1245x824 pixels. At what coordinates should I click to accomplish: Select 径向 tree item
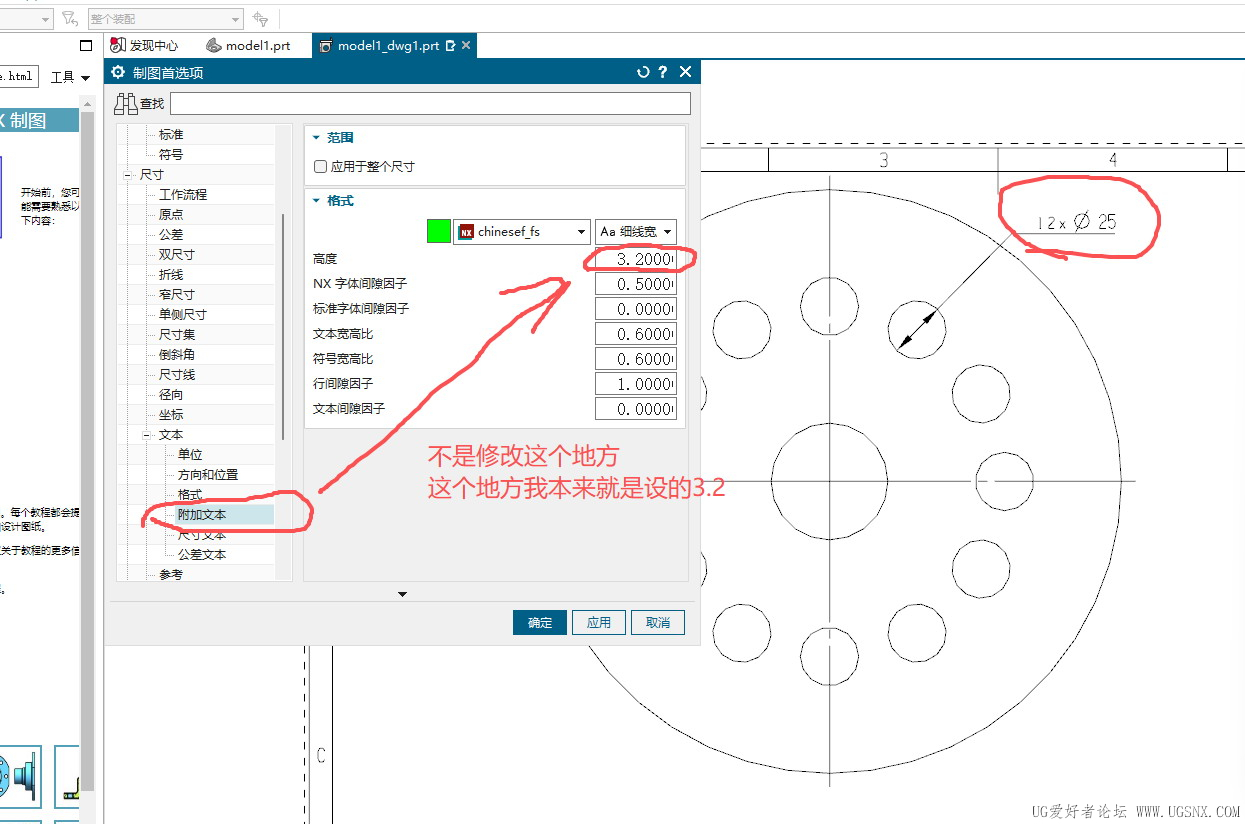pos(171,395)
